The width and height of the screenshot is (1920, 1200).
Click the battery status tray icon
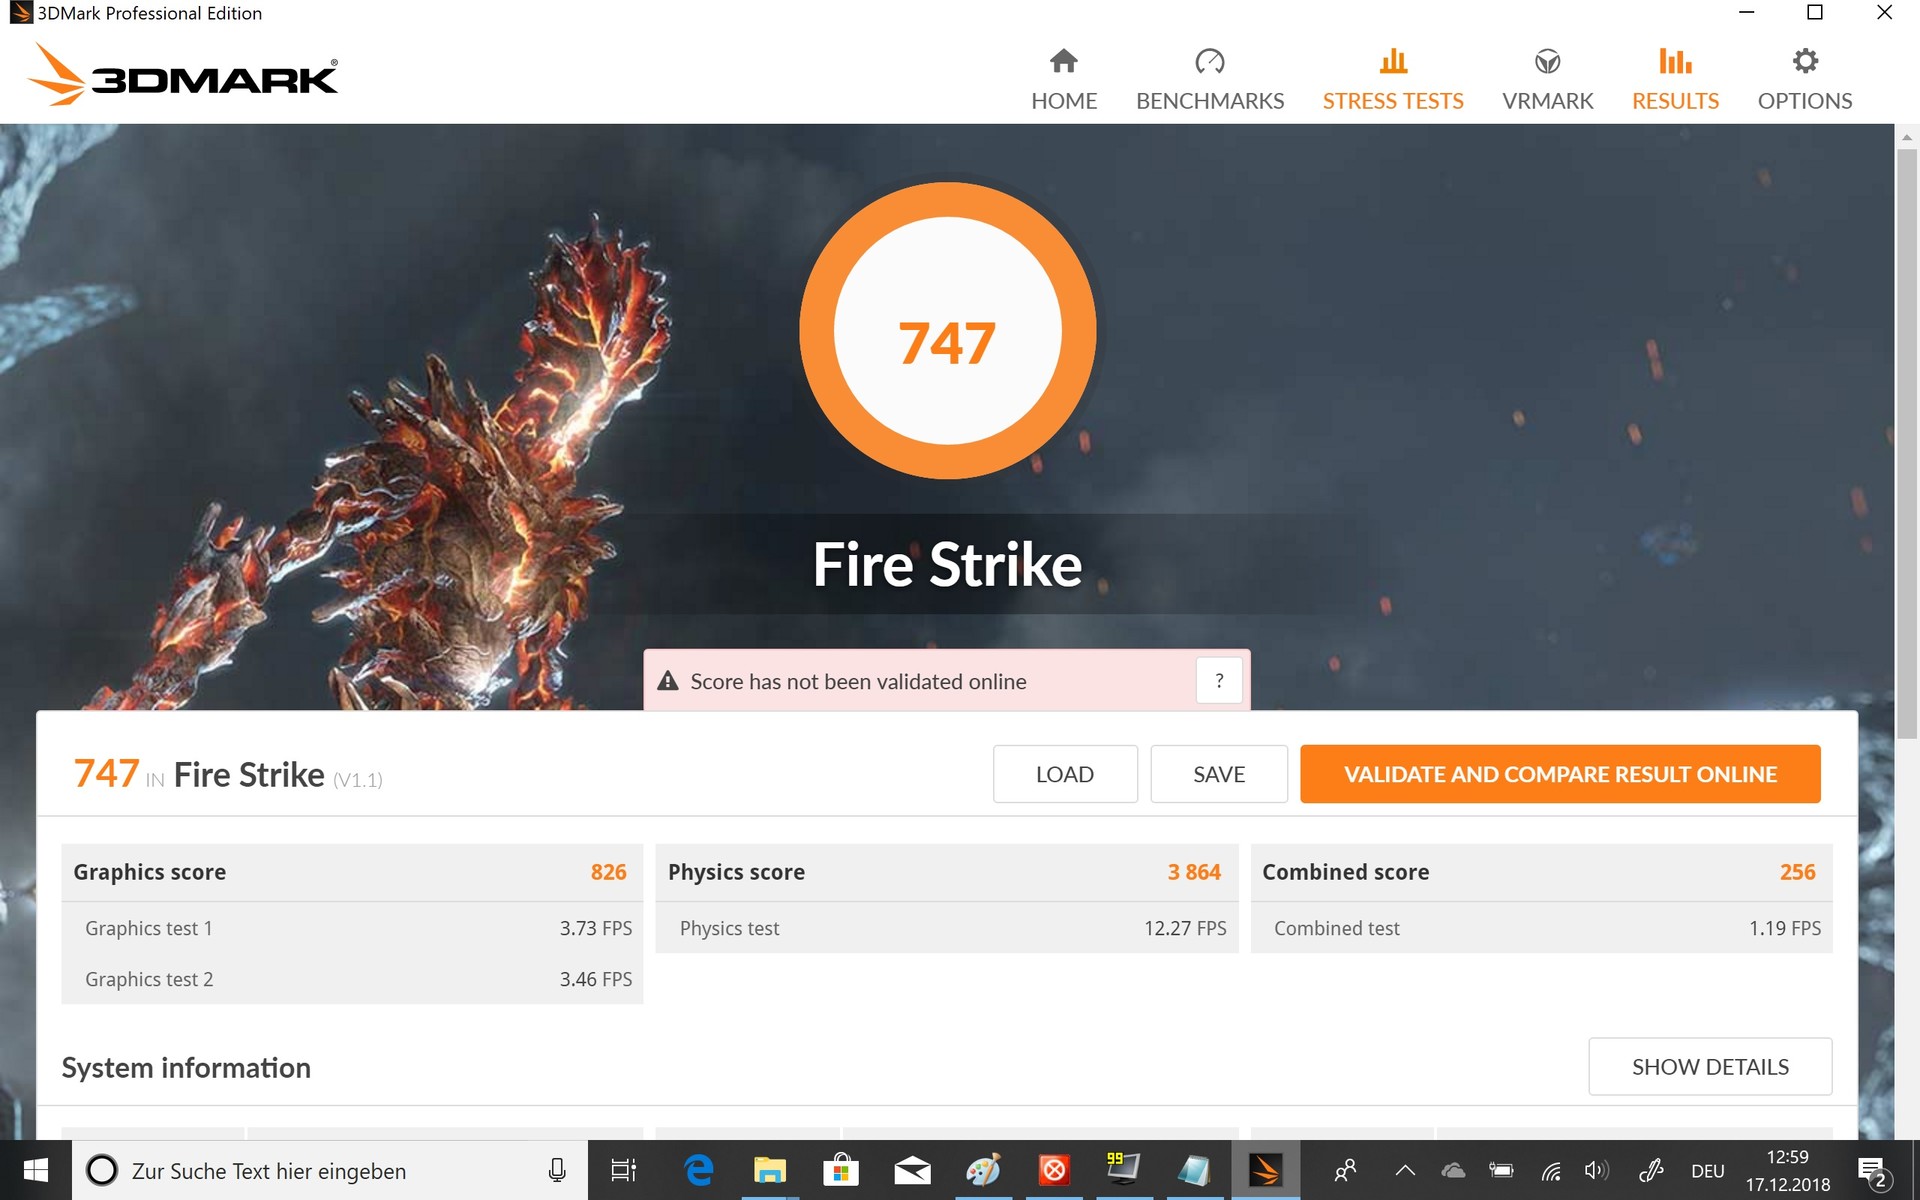coord(1501,1170)
